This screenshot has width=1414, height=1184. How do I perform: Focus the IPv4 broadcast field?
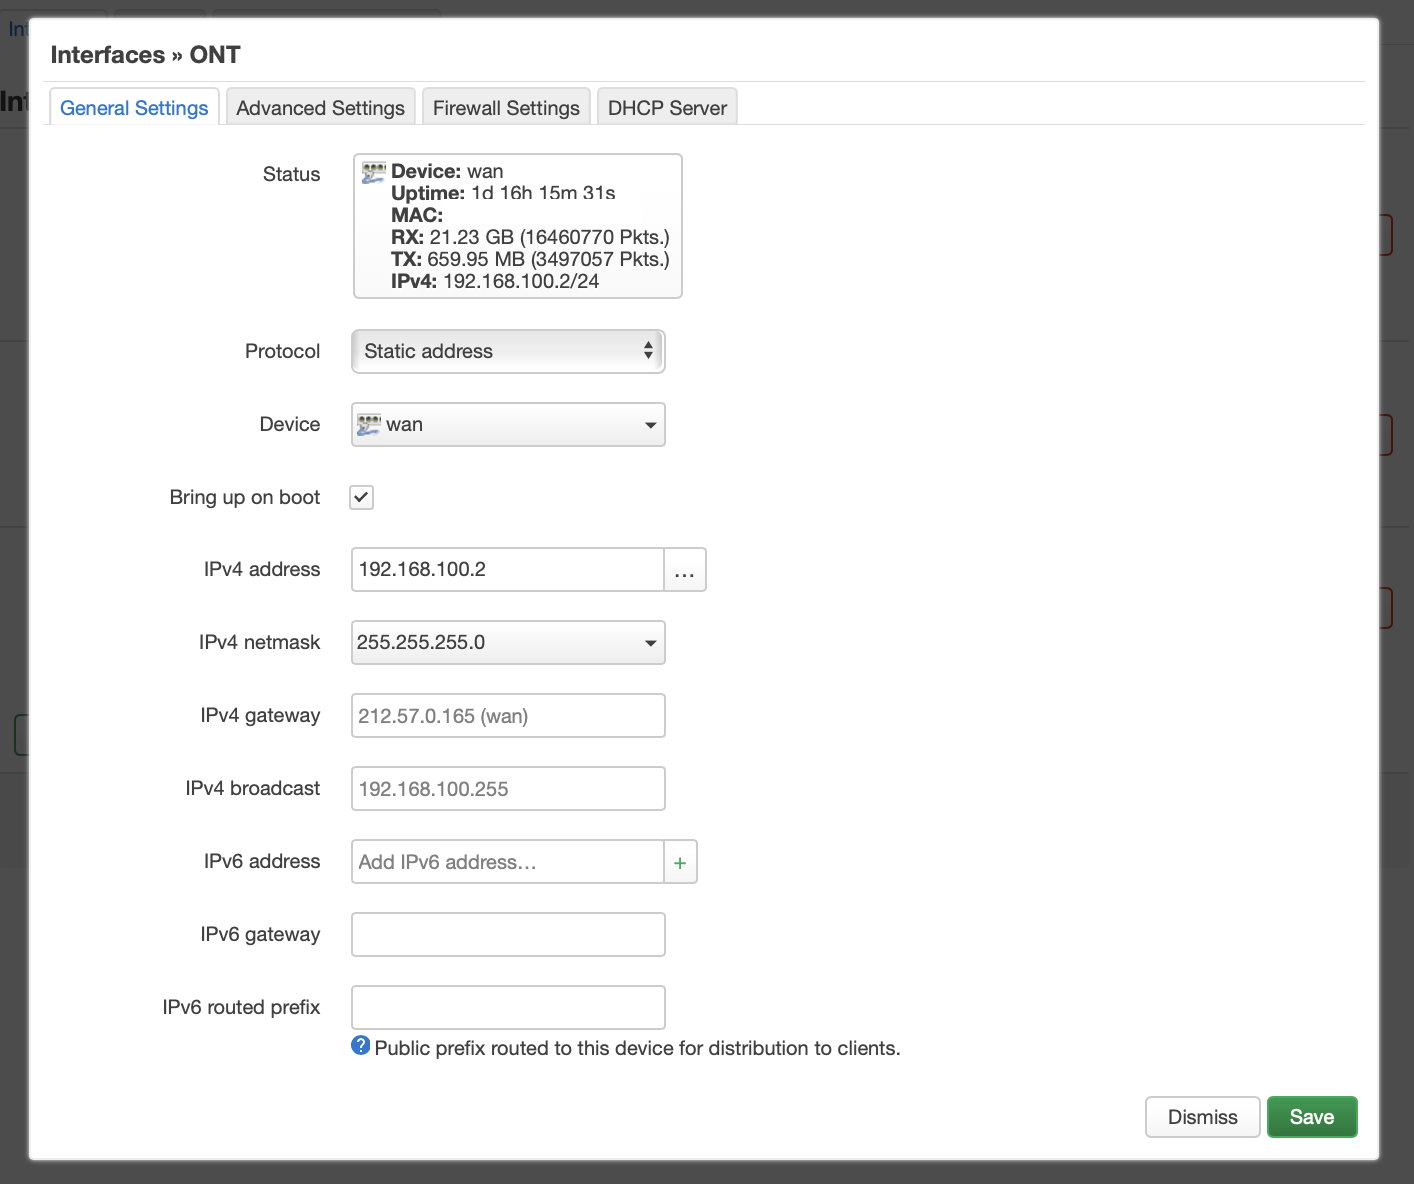(508, 788)
